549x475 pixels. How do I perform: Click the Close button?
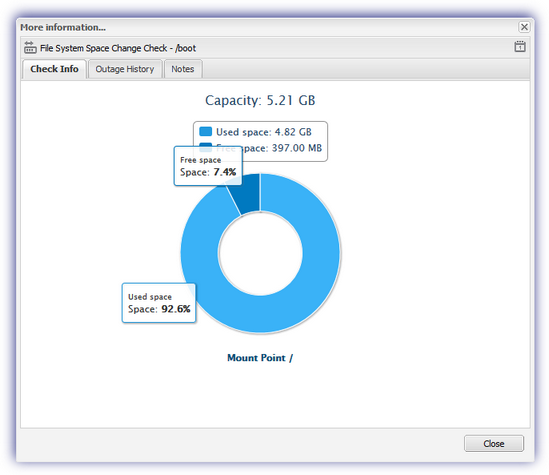click(x=494, y=443)
